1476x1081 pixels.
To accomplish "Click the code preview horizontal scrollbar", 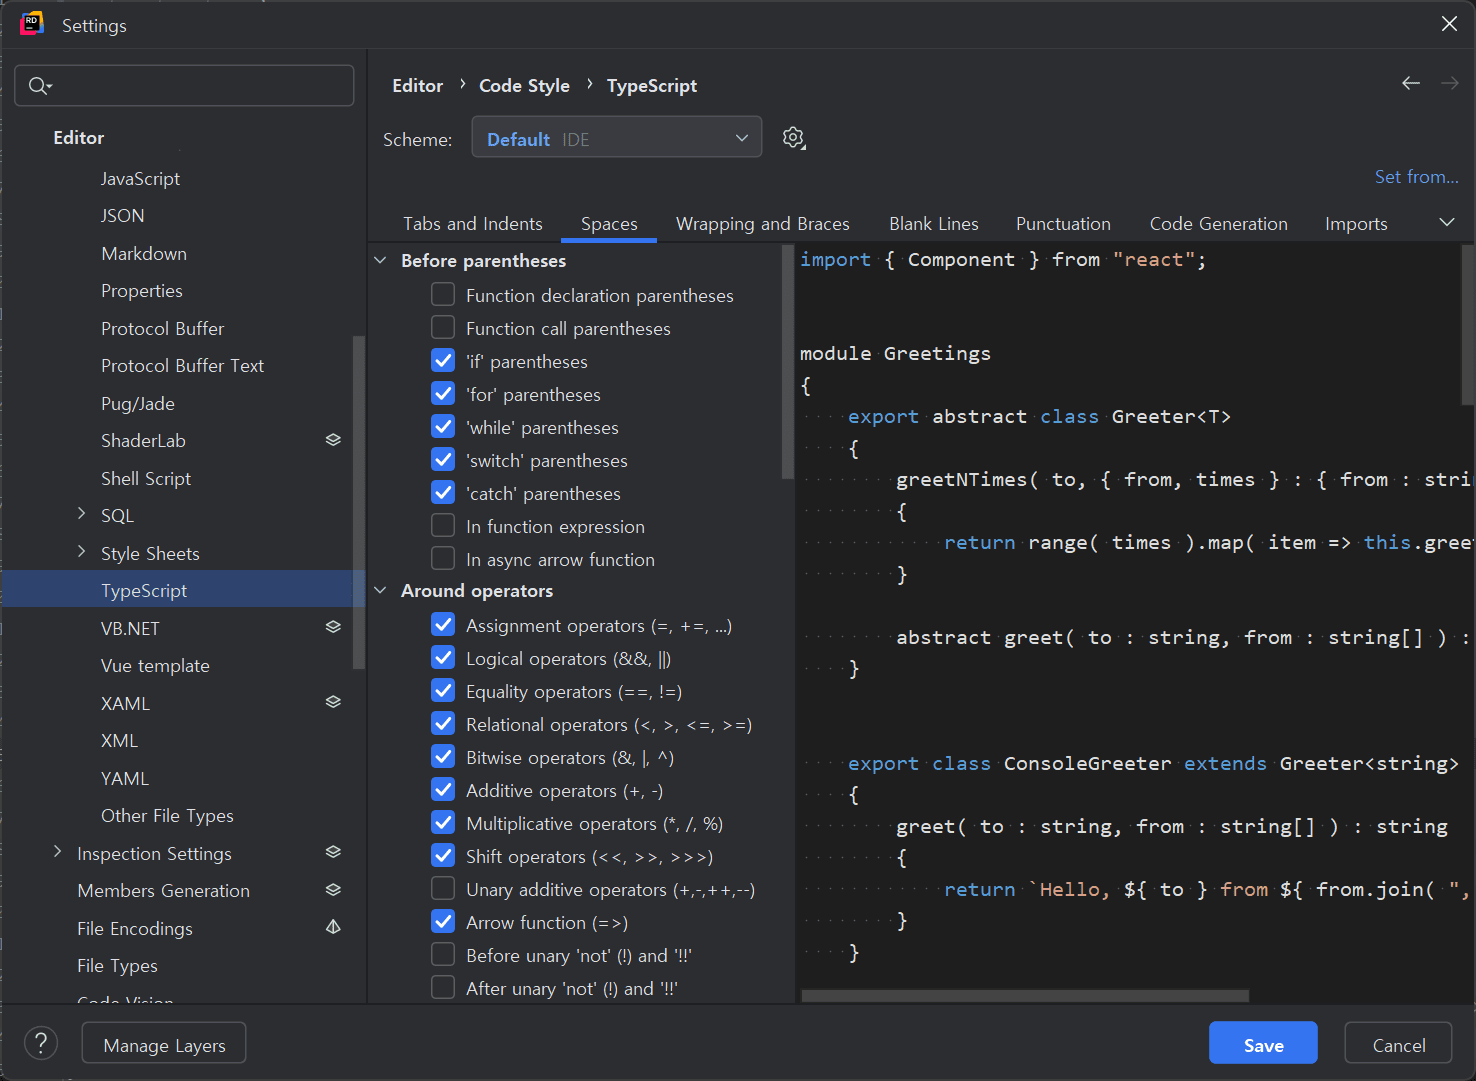I will 1025,996.
